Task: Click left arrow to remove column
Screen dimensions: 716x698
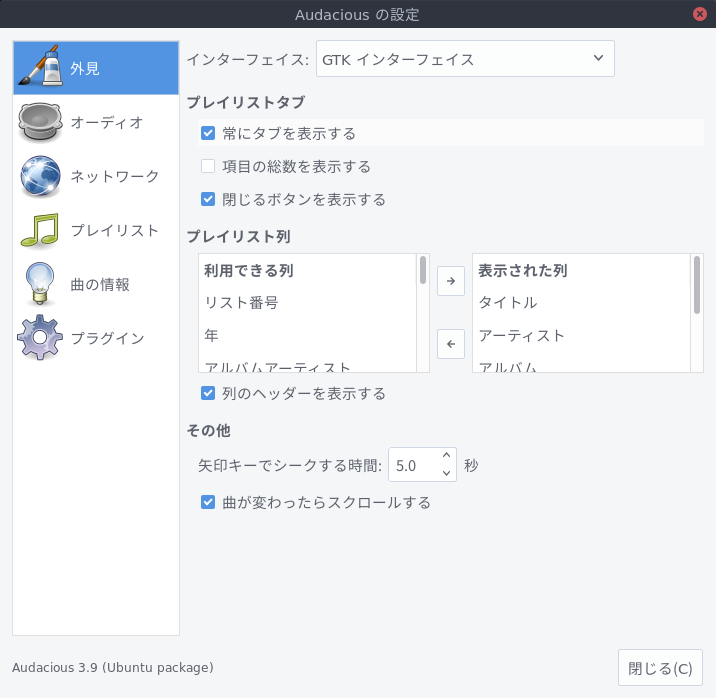Action: [451, 344]
